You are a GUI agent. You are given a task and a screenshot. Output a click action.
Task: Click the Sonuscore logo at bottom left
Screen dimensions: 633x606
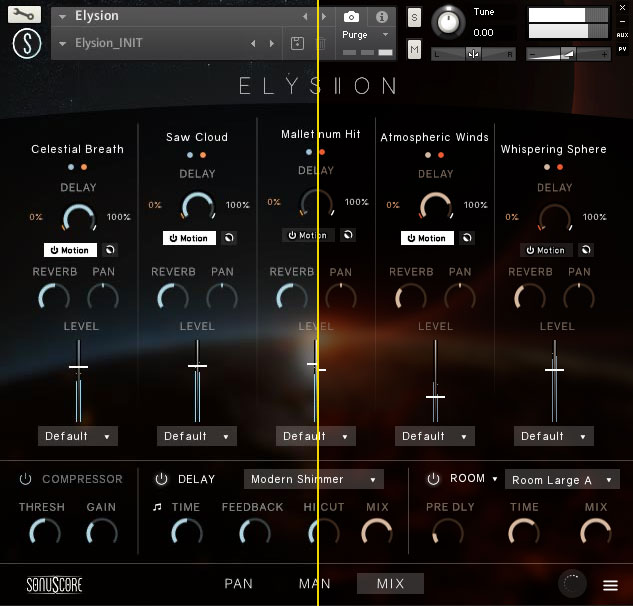pyautogui.click(x=54, y=584)
